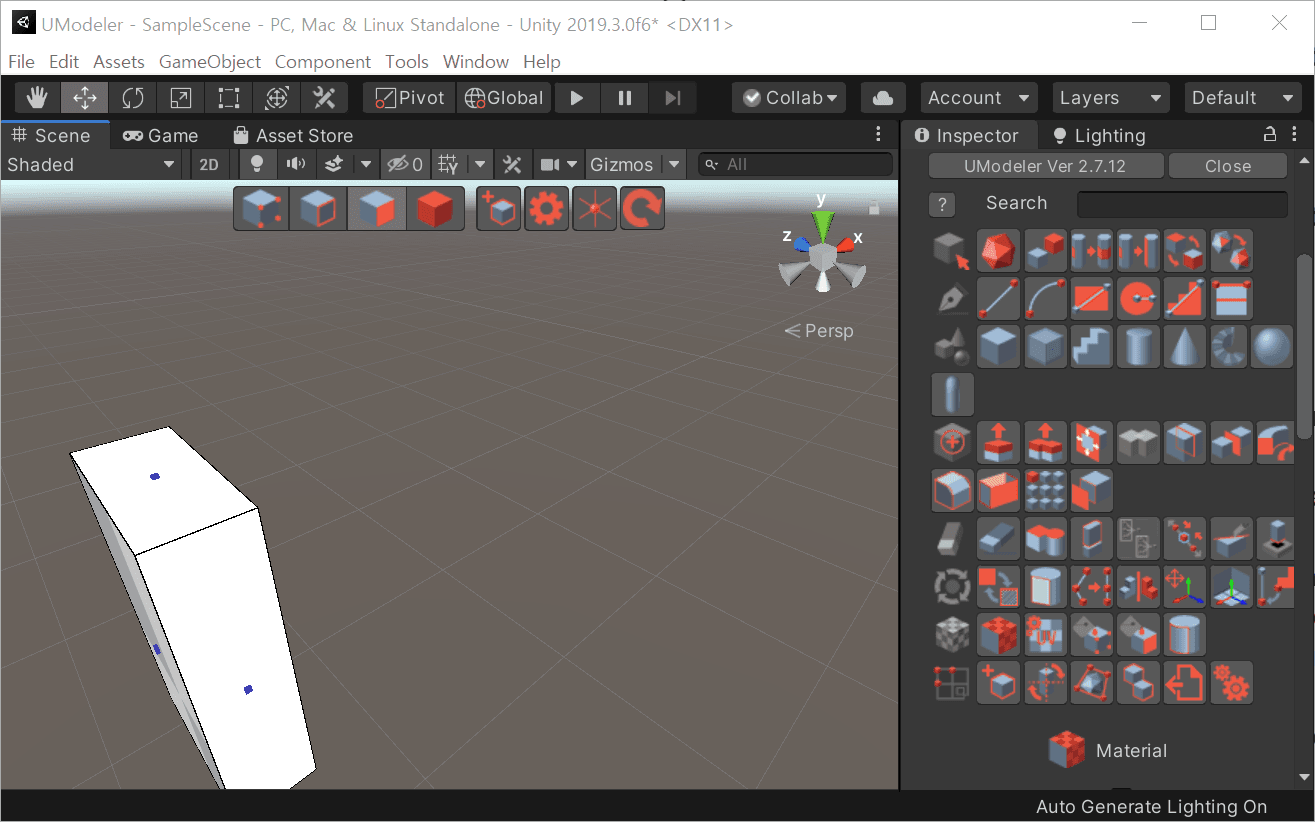
Task: Expand the scene effects dropdown arrow
Action: coord(366,165)
